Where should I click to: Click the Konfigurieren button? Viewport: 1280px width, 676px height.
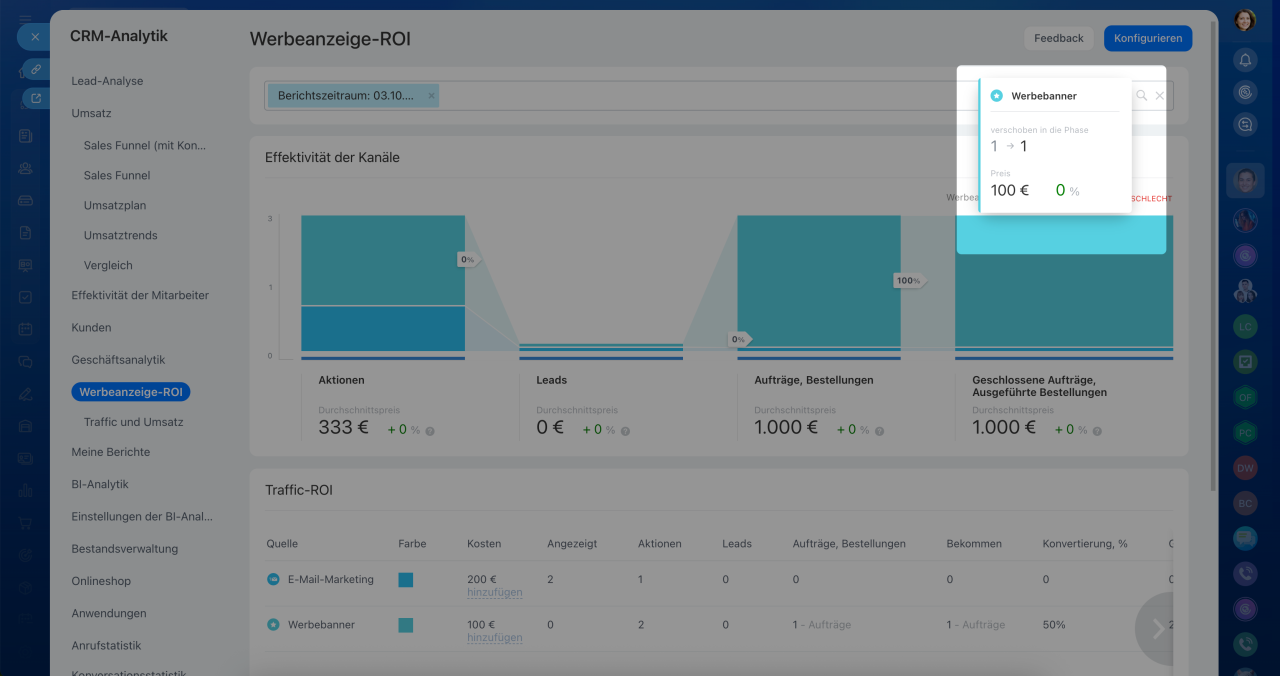1147,38
